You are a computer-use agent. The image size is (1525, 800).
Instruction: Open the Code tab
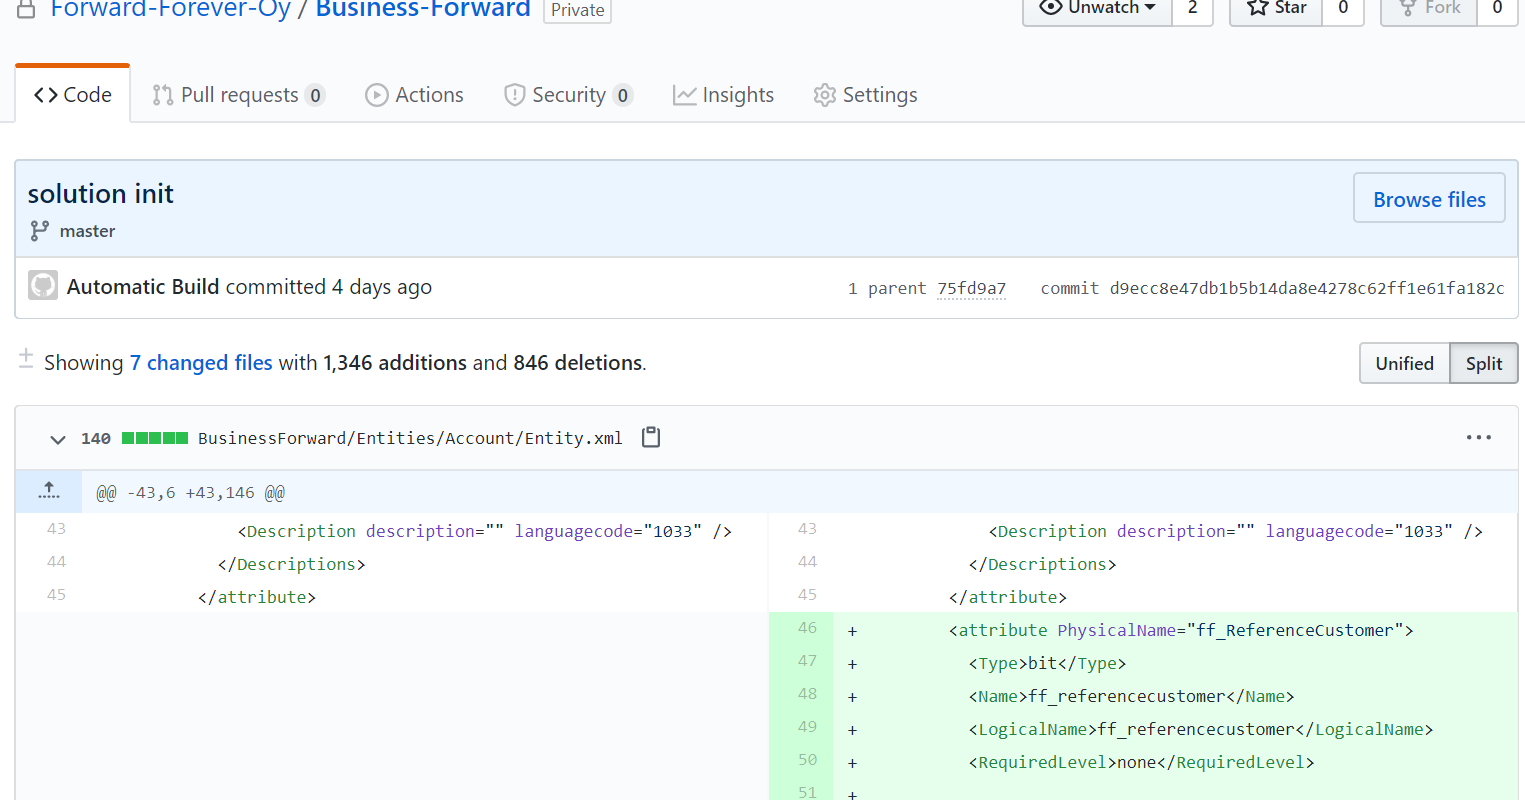(72, 95)
